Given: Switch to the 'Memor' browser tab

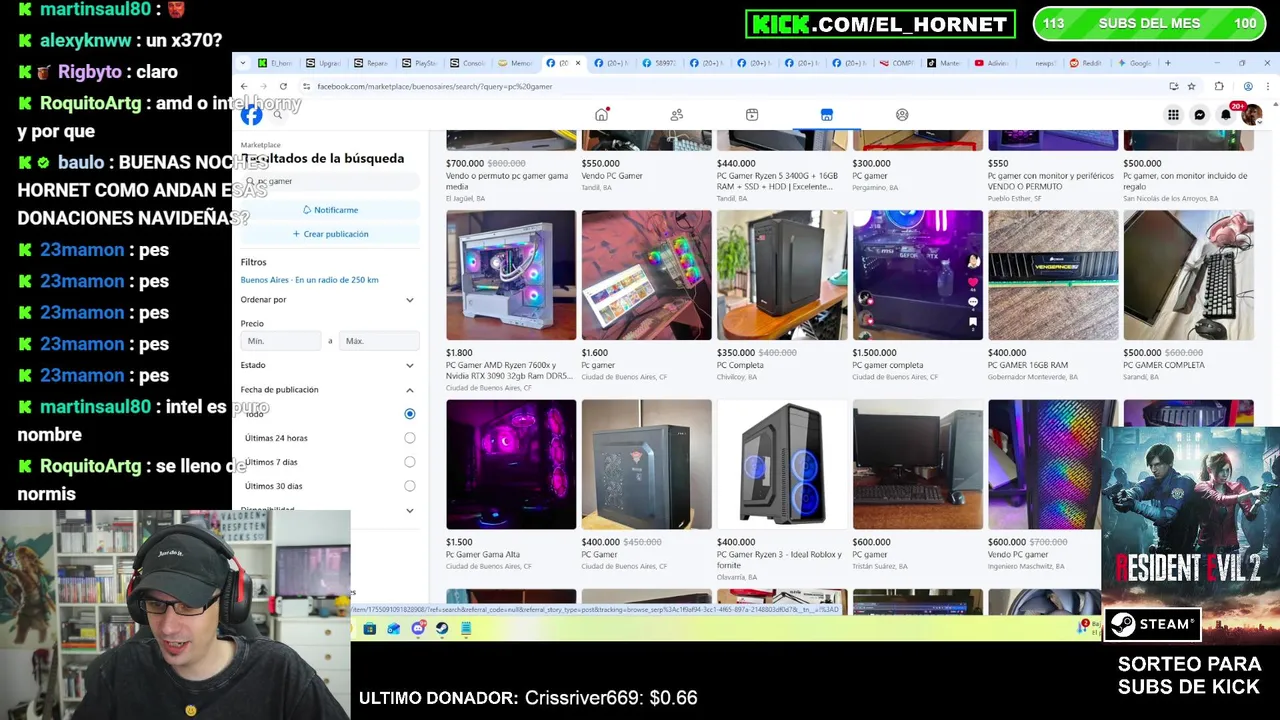Looking at the screenshot, I should coord(516,63).
